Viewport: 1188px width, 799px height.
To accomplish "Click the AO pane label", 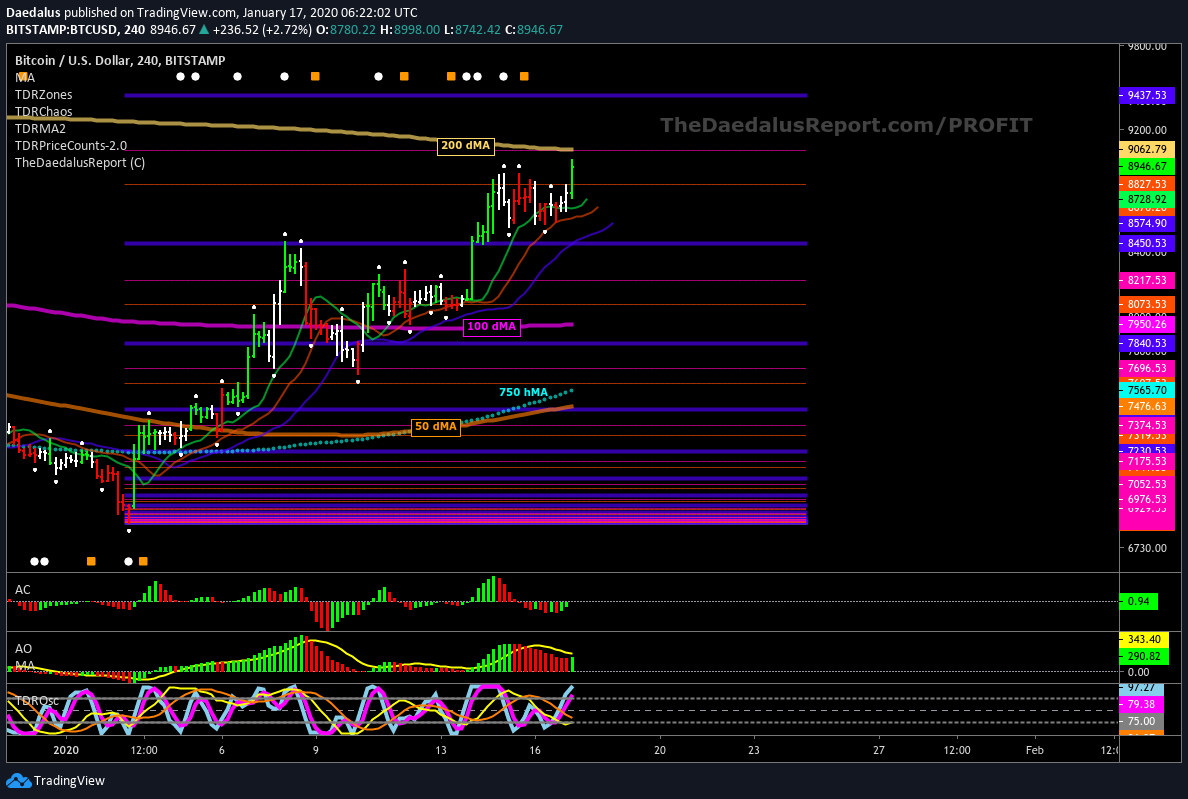I will point(23,648).
